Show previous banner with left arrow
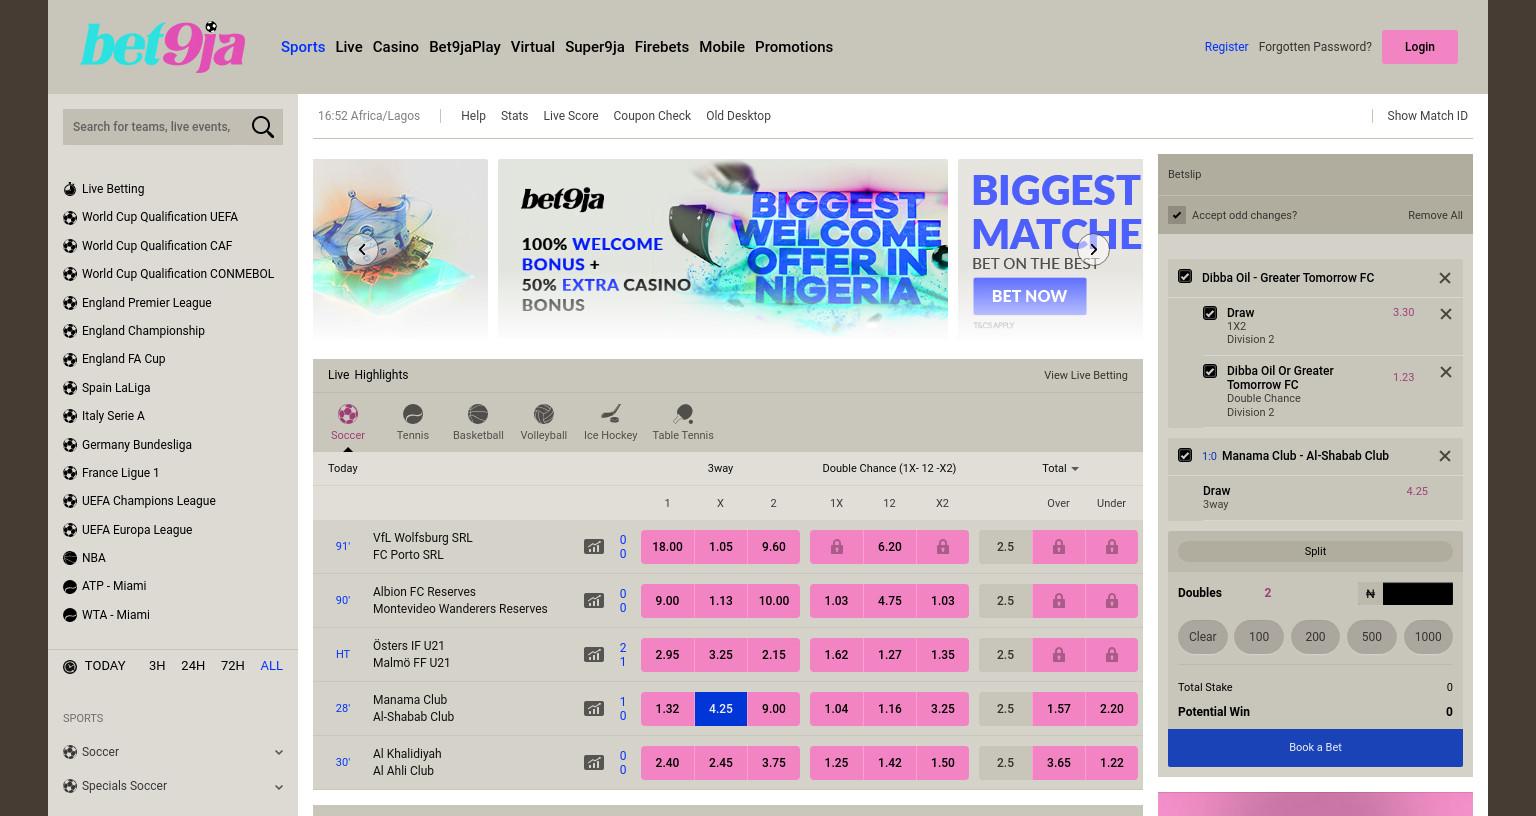Screen dimensions: 1536x816 [362, 250]
